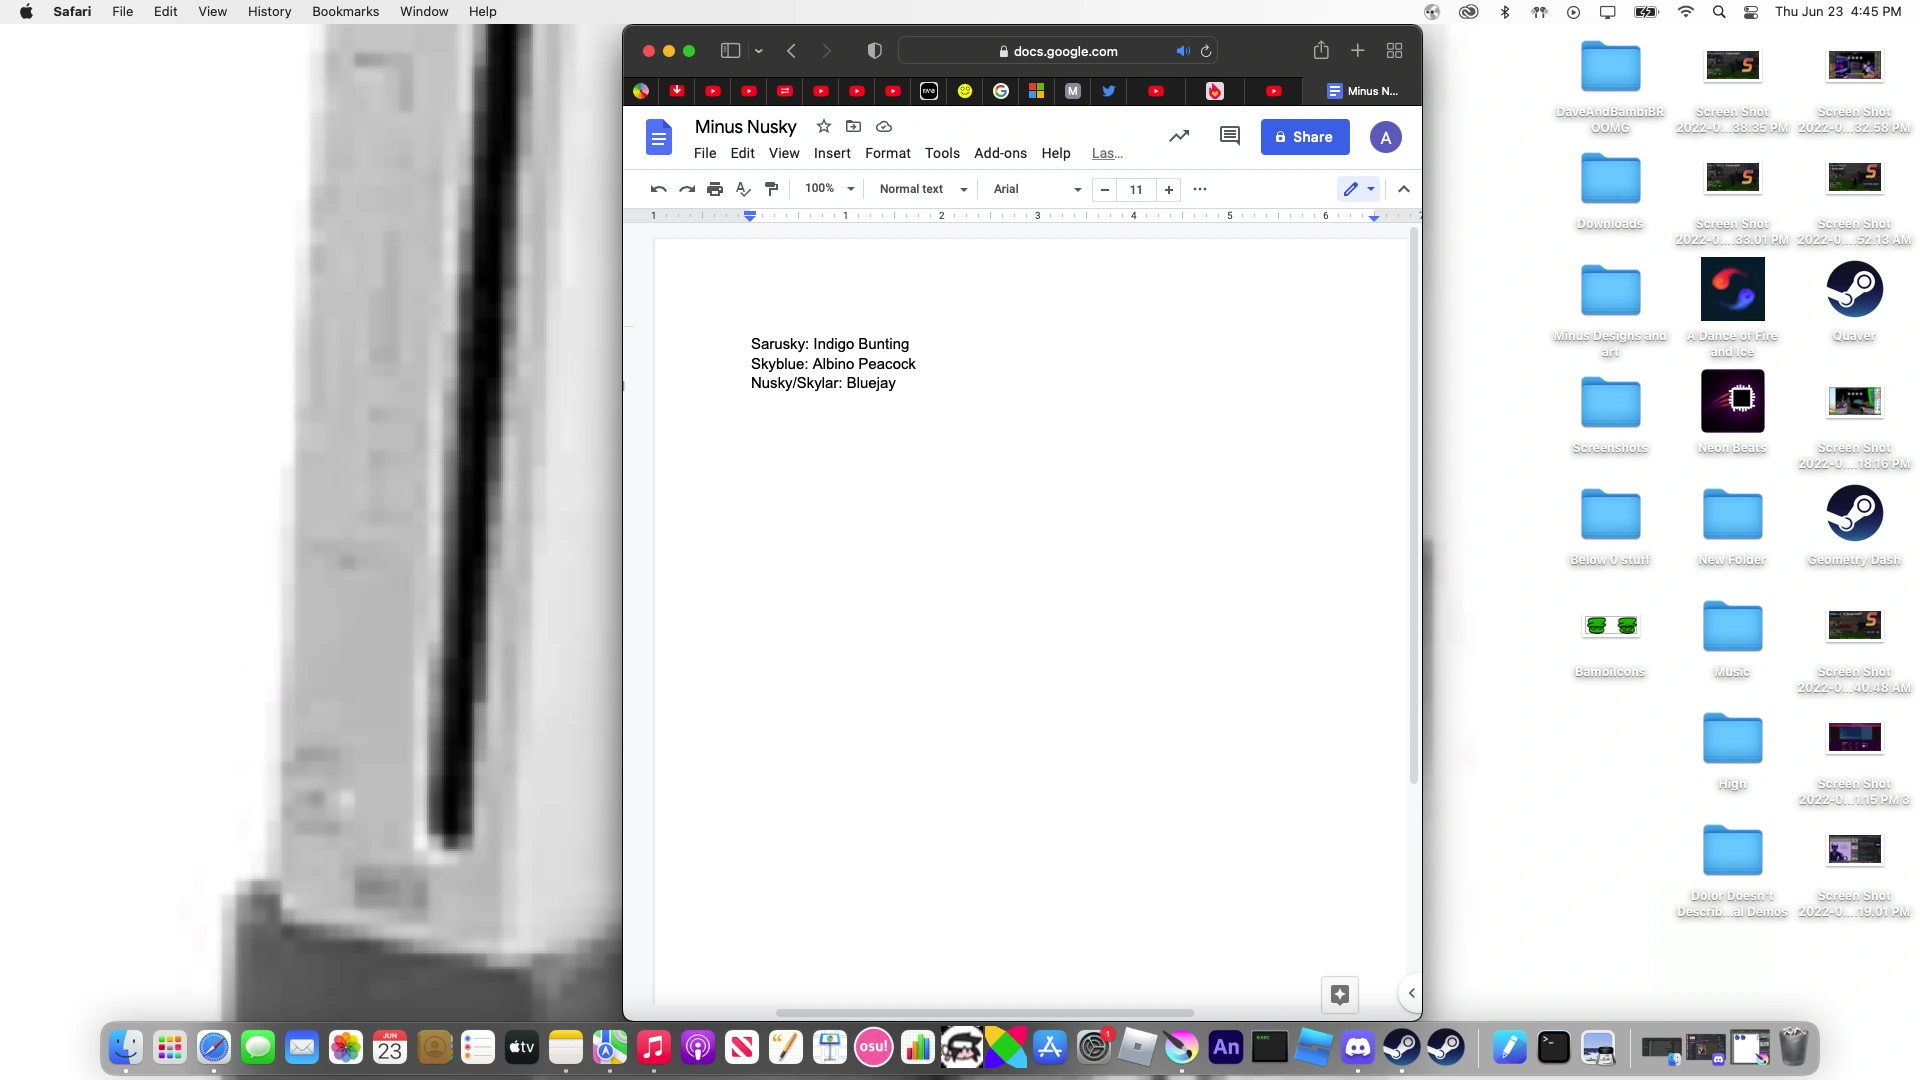Screen dimensions: 1920x1080
Task: Click the font size input field
Action: pos(1136,189)
